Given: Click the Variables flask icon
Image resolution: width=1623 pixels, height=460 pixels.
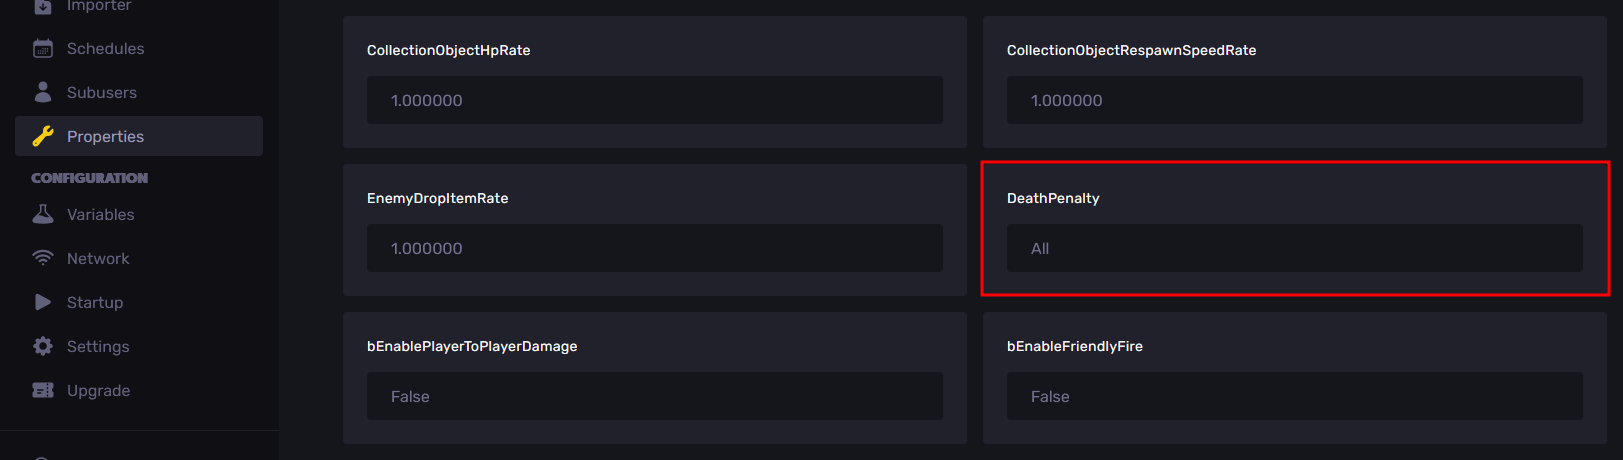Looking at the screenshot, I should point(43,214).
